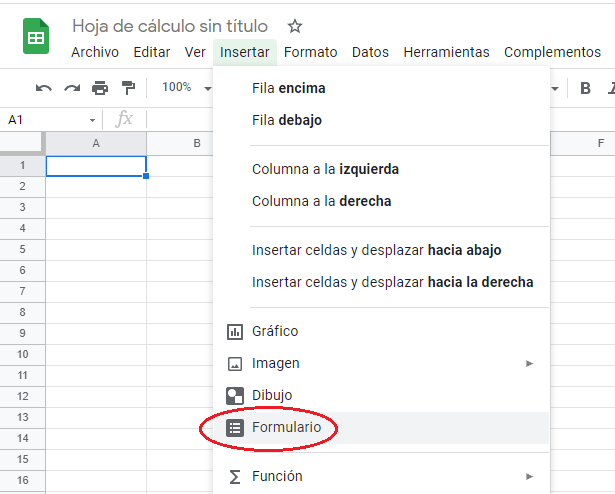This screenshot has width=615, height=494.
Task: Click the Google Sheets logo icon
Action: (x=37, y=39)
